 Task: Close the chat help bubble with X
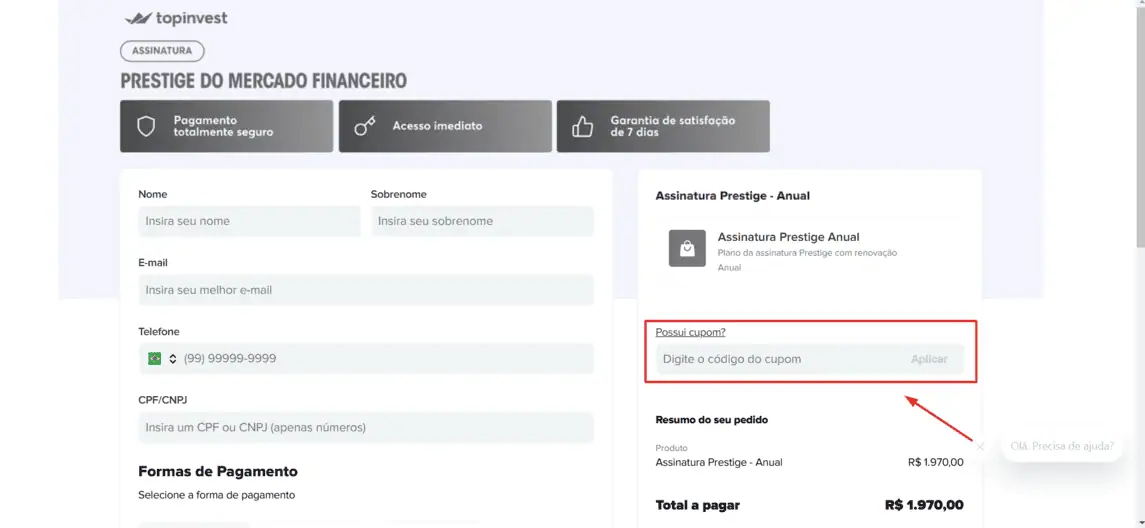pos(980,445)
